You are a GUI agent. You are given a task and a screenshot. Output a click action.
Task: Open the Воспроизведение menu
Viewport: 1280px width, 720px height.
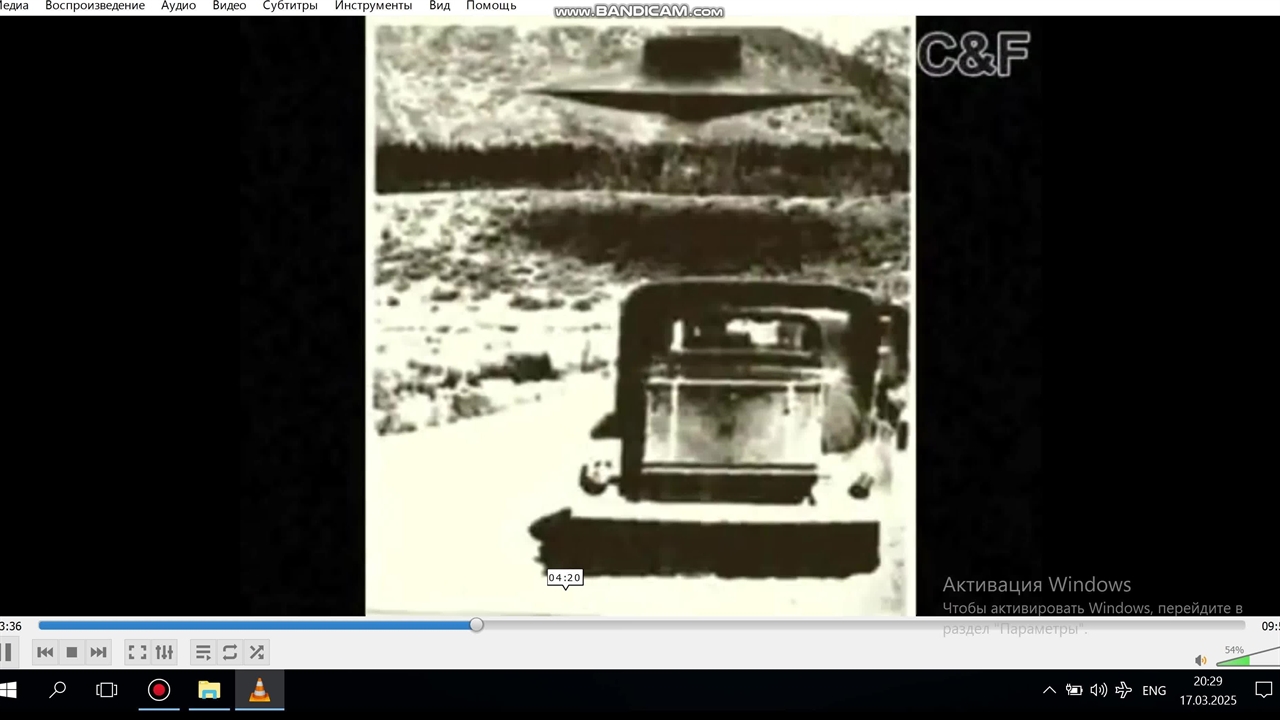(x=95, y=6)
